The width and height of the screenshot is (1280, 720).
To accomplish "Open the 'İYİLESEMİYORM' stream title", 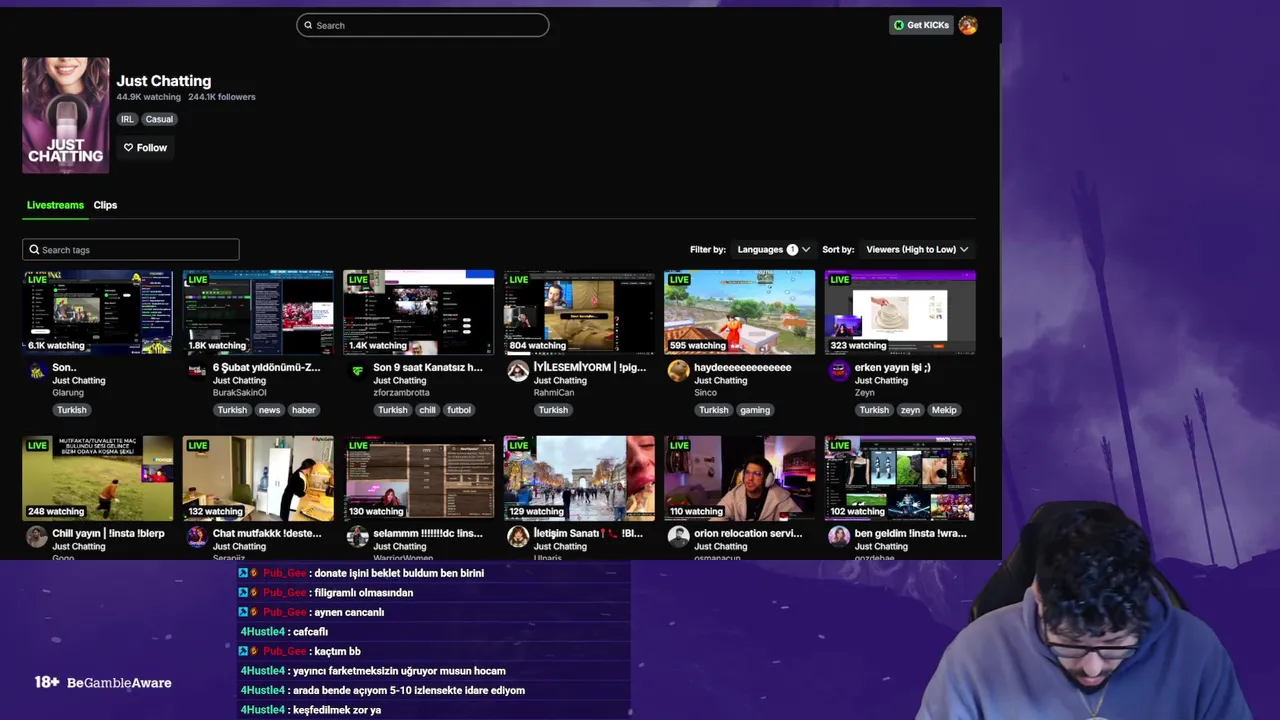I will pos(589,367).
